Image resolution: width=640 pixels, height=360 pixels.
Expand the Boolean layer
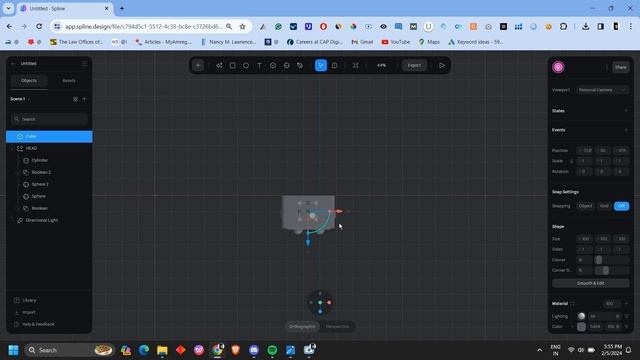click(18, 208)
